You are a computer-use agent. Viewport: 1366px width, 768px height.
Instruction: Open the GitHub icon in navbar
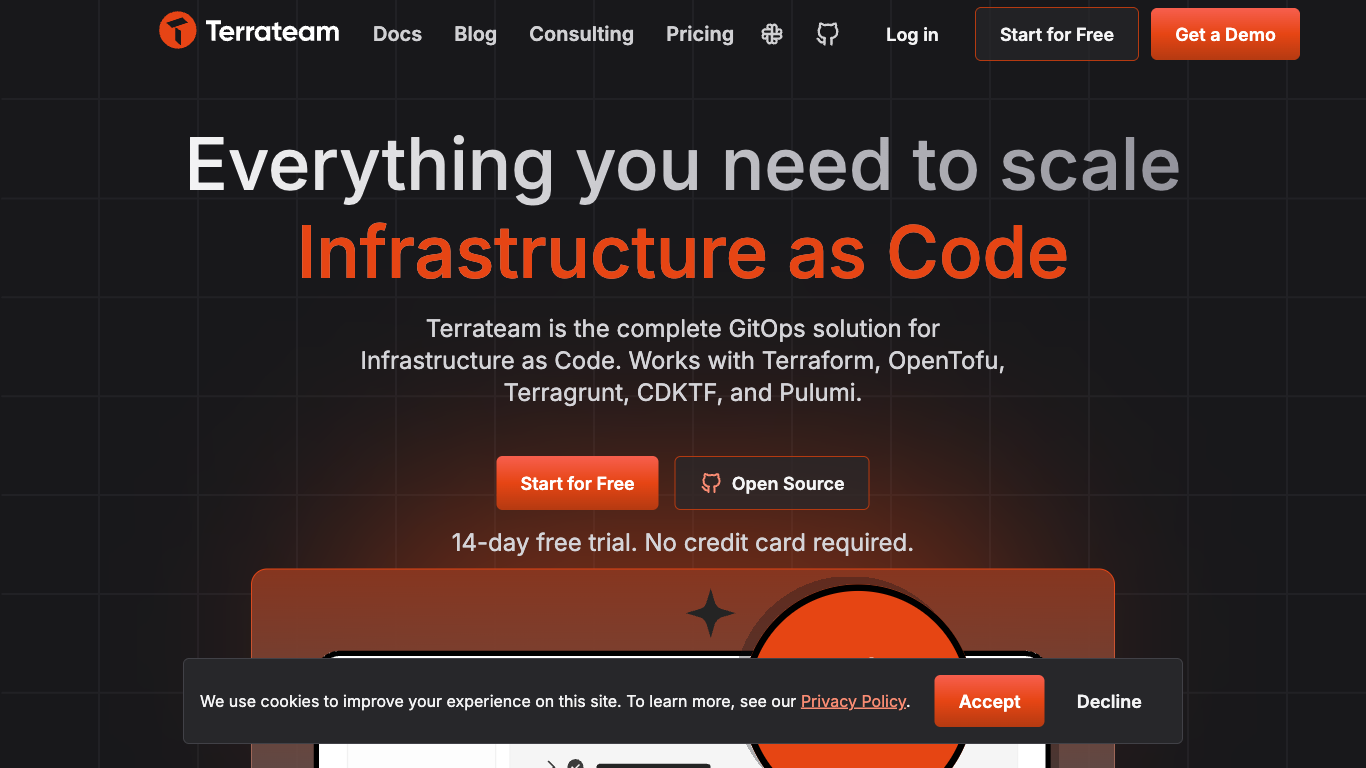pos(827,34)
